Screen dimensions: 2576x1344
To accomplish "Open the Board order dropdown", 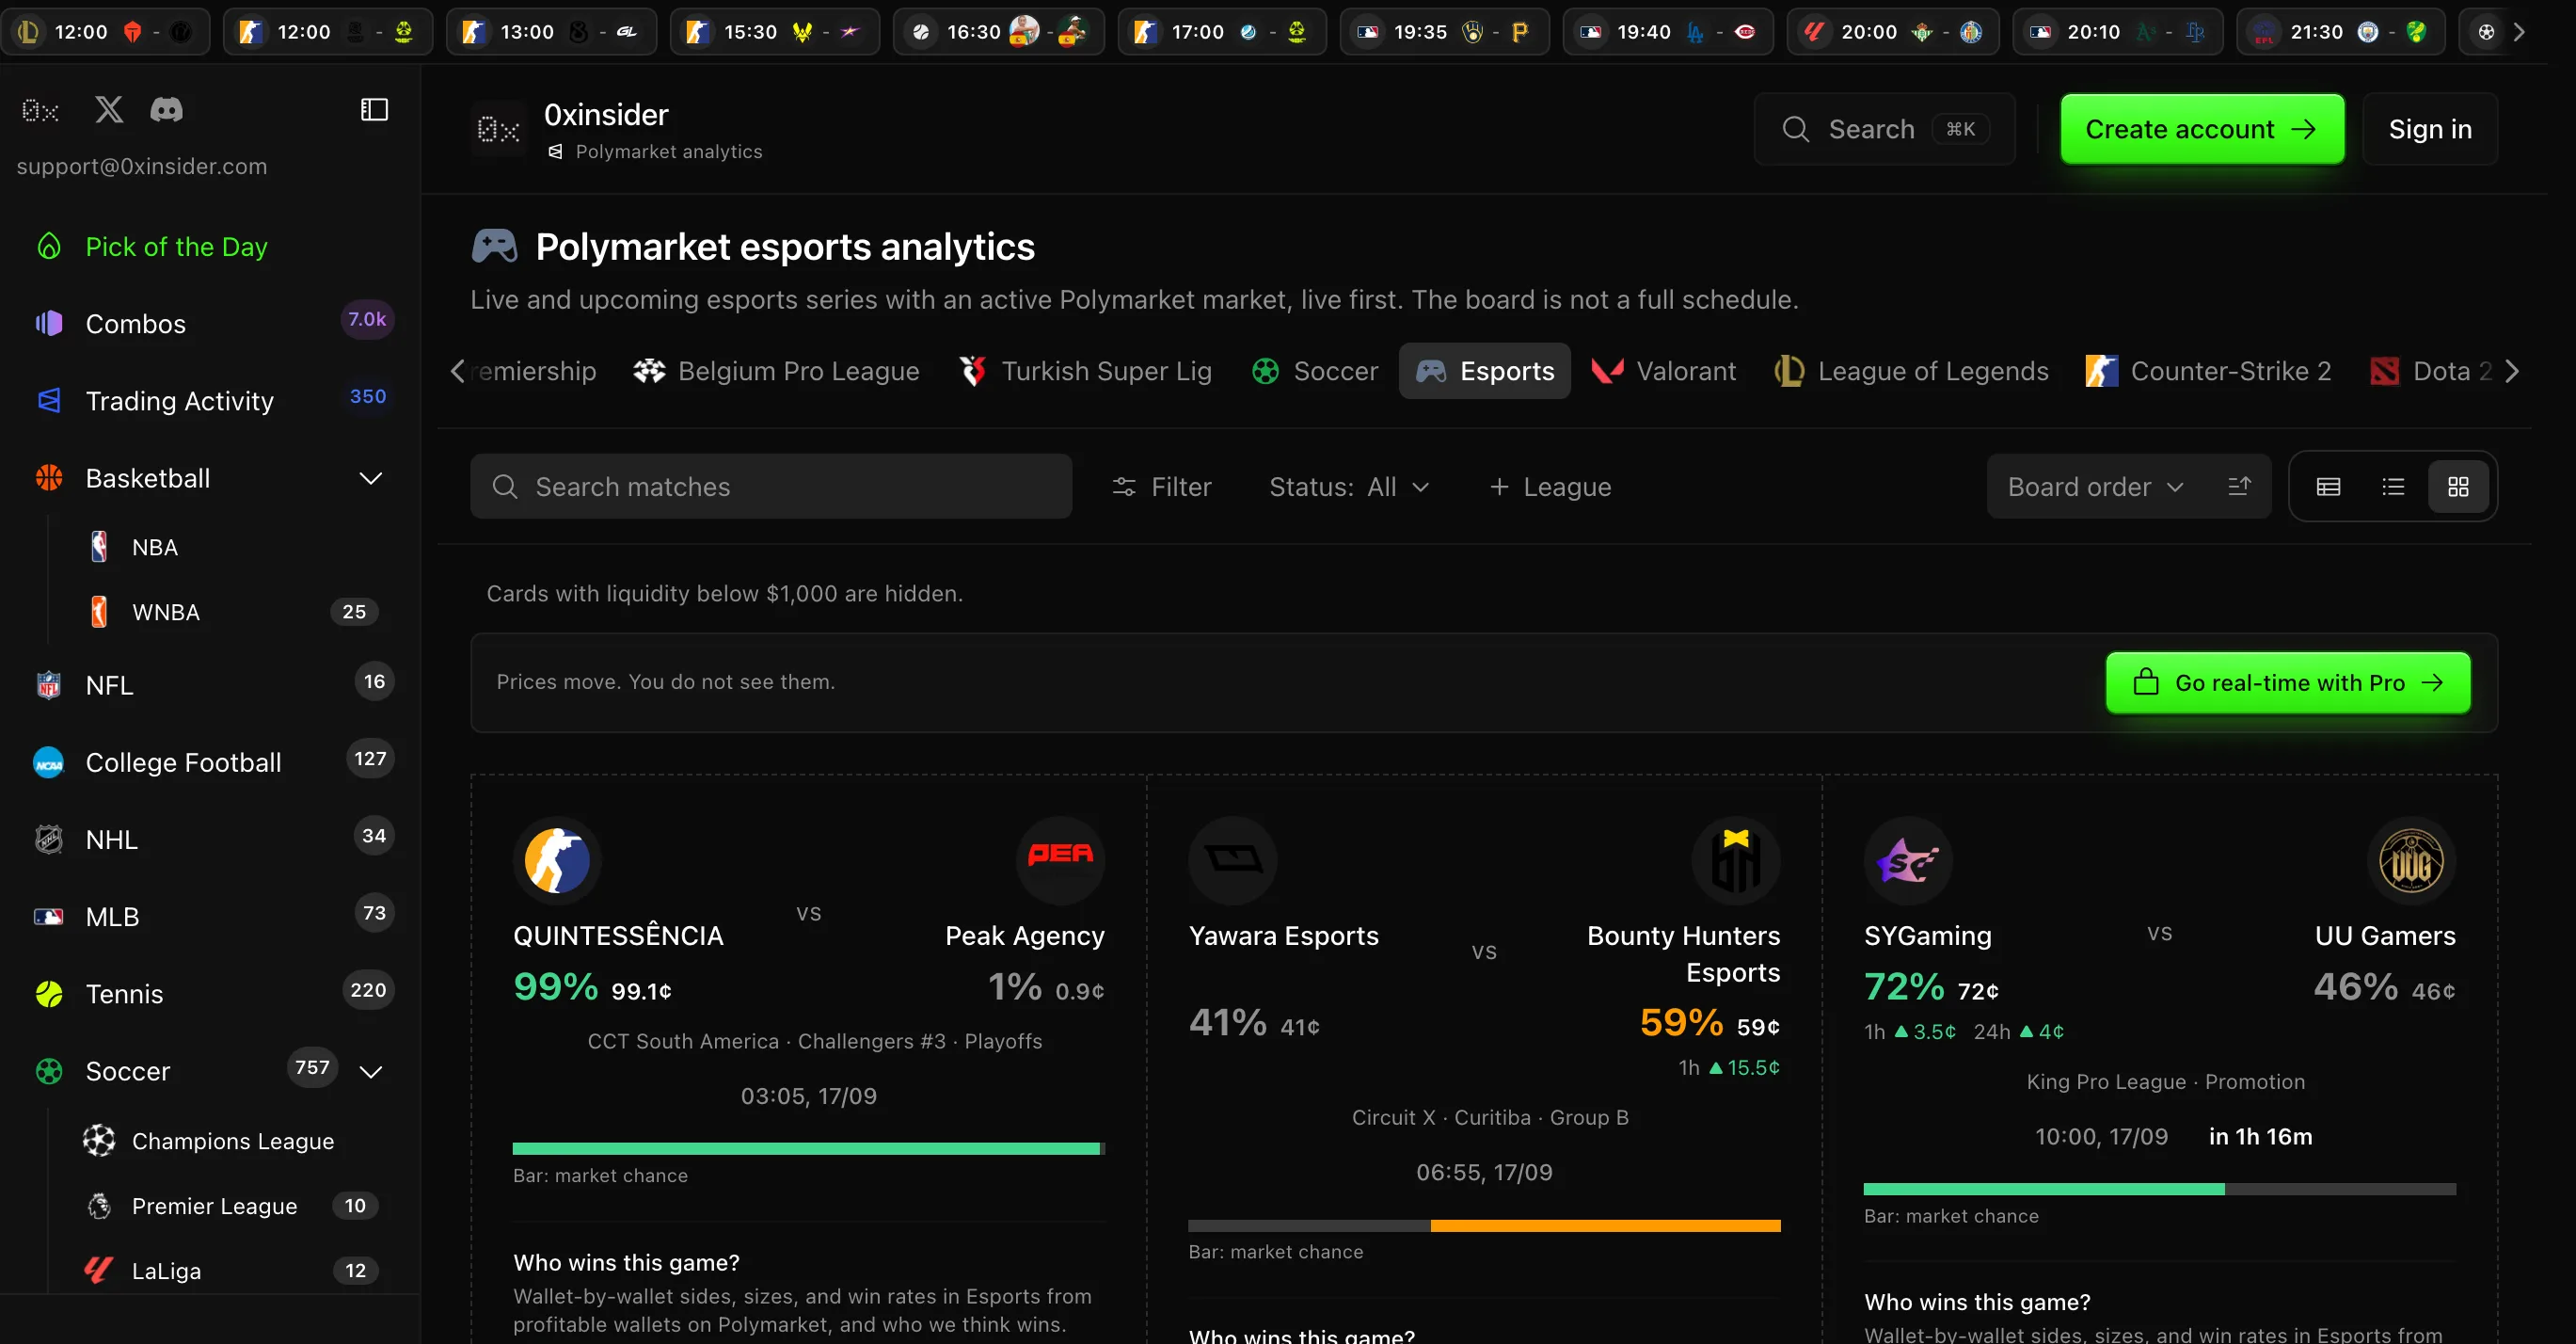I will [x=2095, y=487].
